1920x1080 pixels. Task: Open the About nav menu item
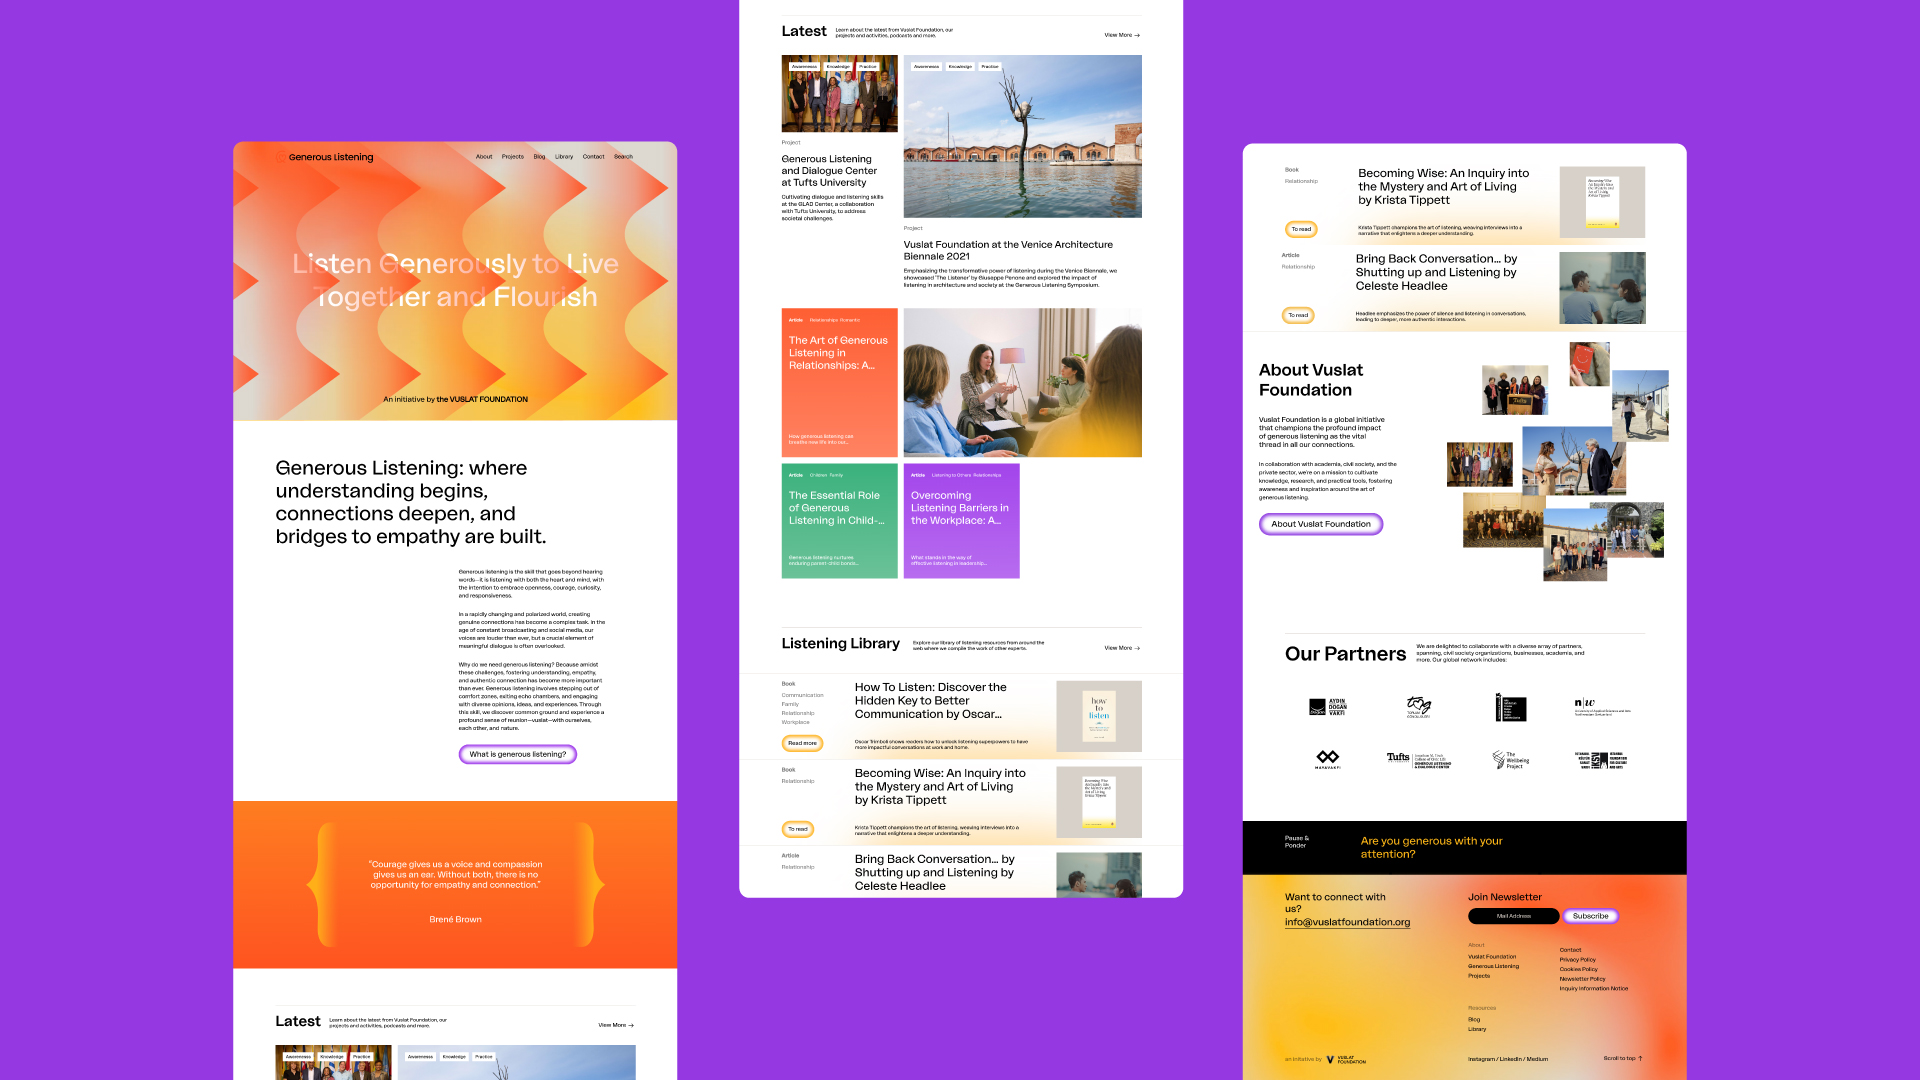[484, 157]
